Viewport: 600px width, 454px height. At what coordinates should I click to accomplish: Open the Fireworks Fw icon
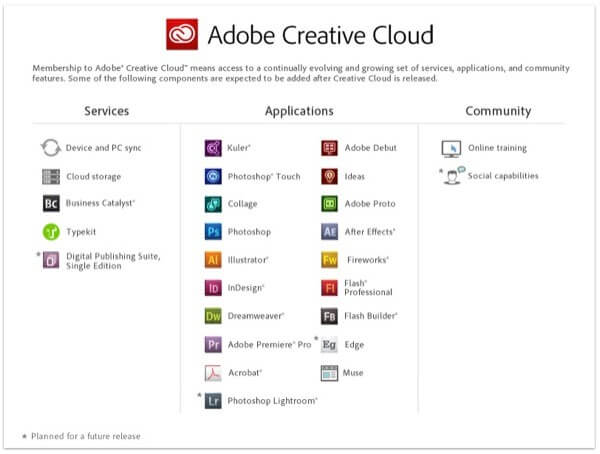pyautogui.click(x=329, y=260)
